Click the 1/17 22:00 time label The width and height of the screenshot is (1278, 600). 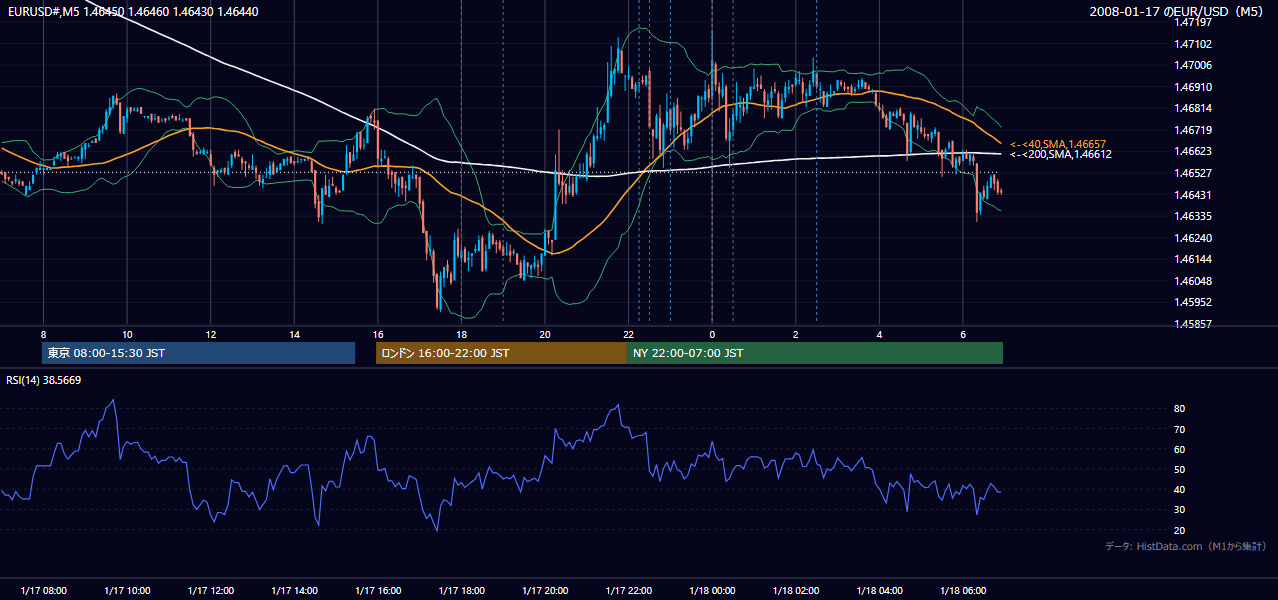tap(628, 590)
